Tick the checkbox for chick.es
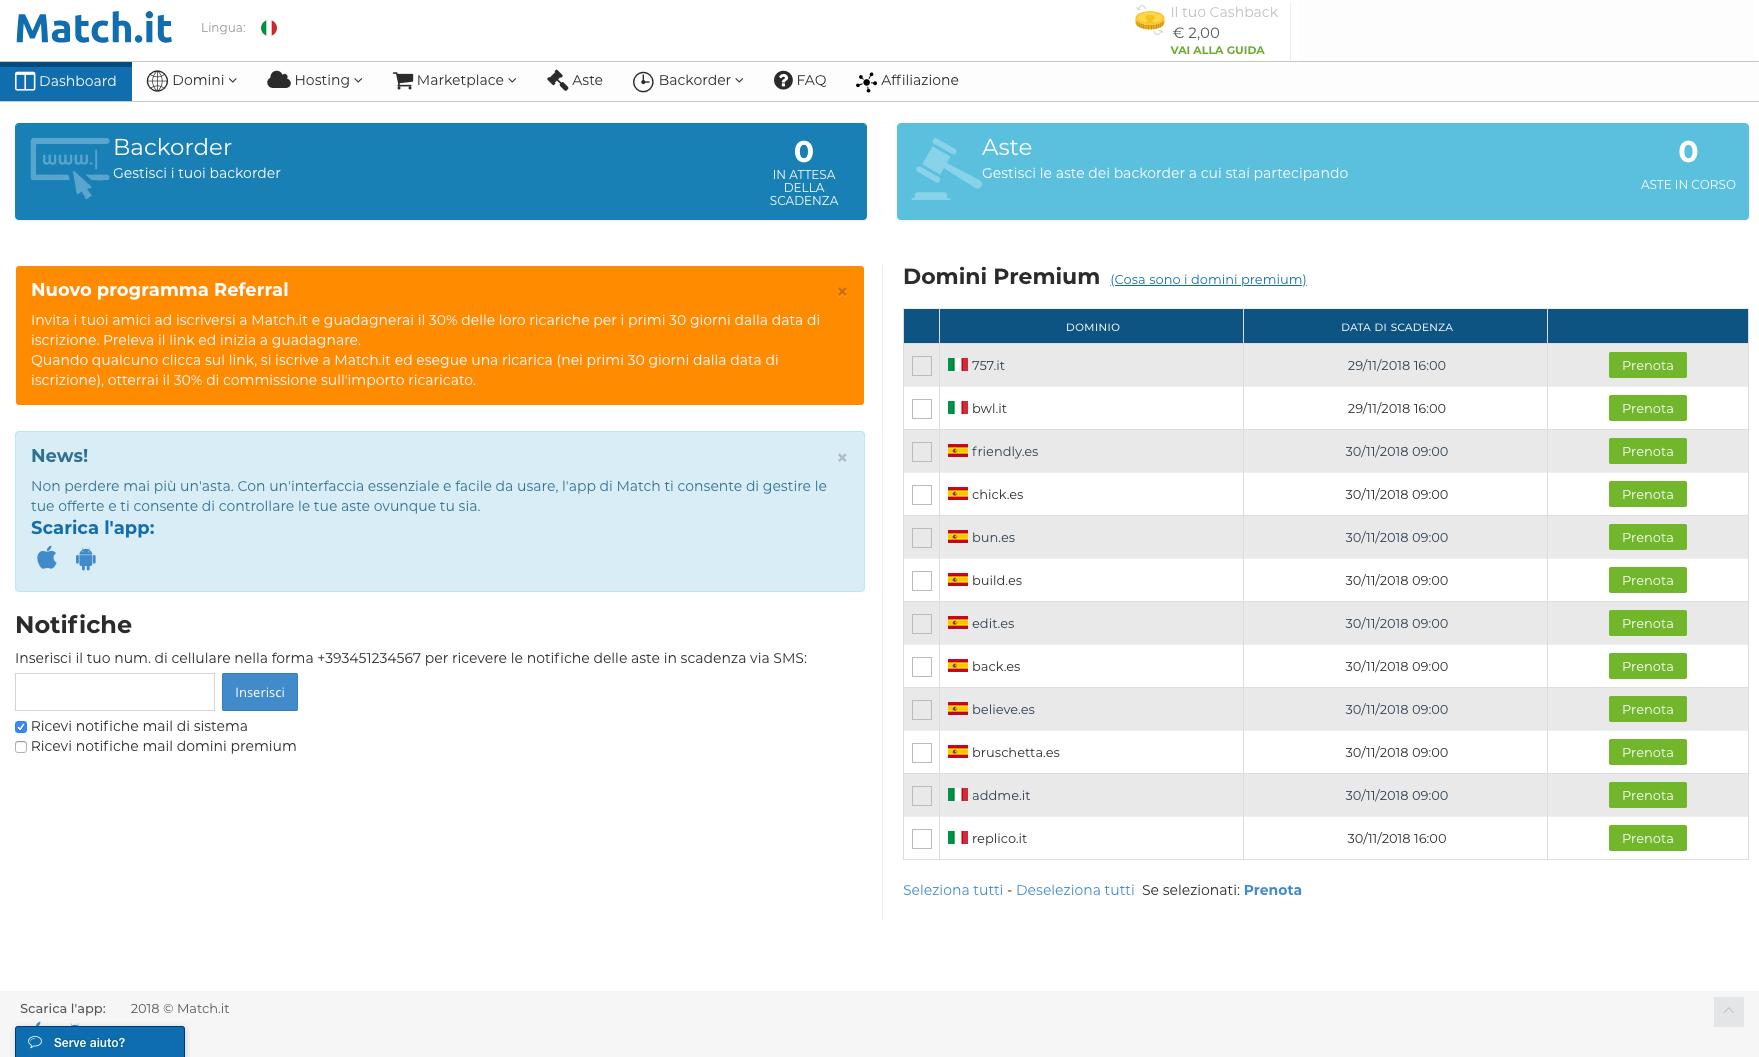This screenshot has height=1057, width=1759. tap(922, 495)
